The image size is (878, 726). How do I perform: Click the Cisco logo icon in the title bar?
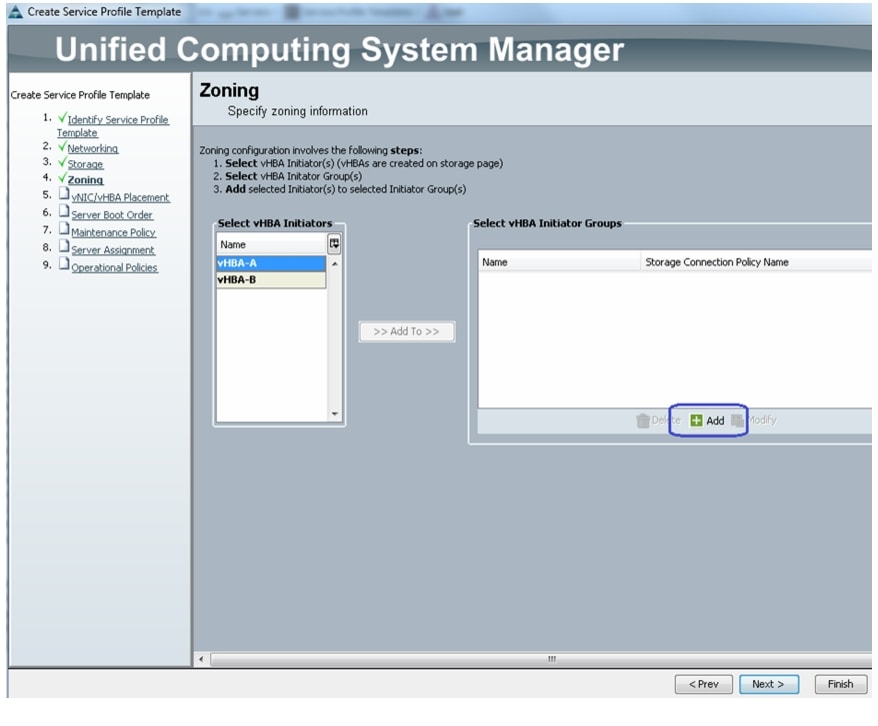pyautogui.click(x=15, y=11)
